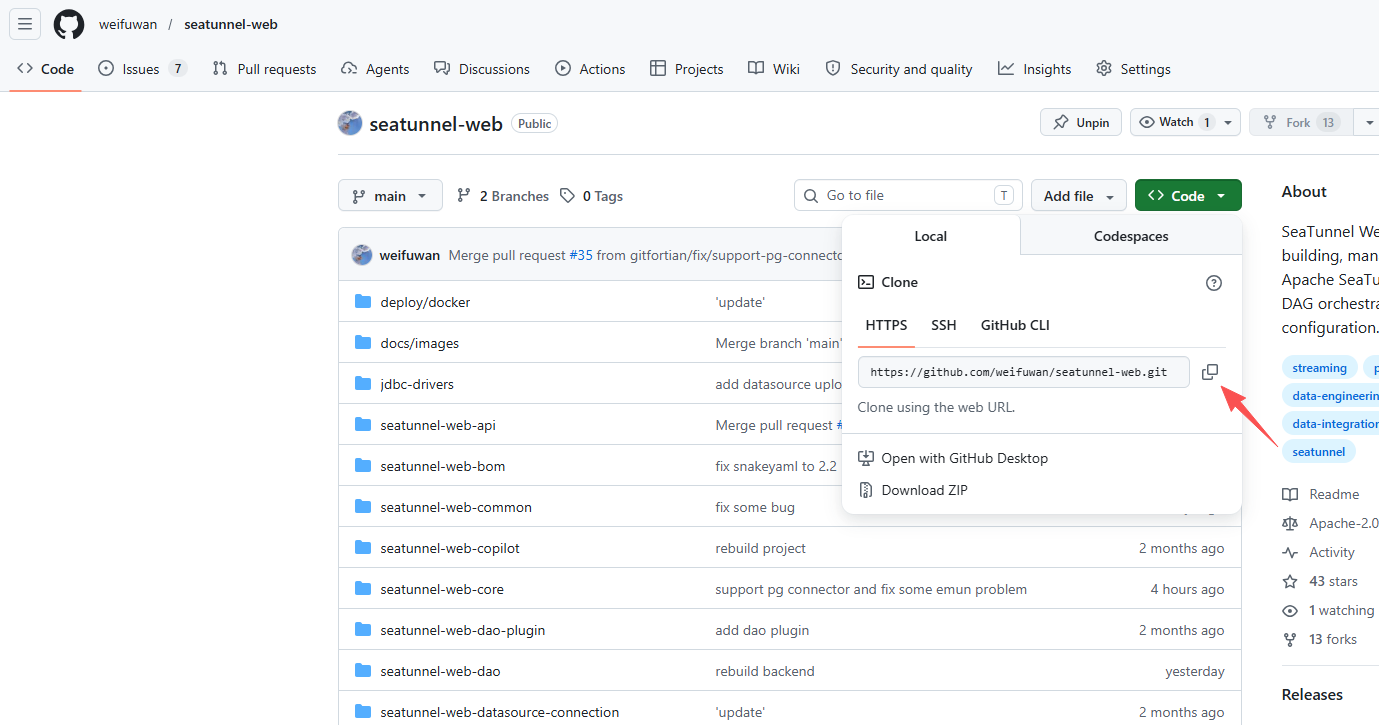Open the hamburger navigation menu

[25, 24]
